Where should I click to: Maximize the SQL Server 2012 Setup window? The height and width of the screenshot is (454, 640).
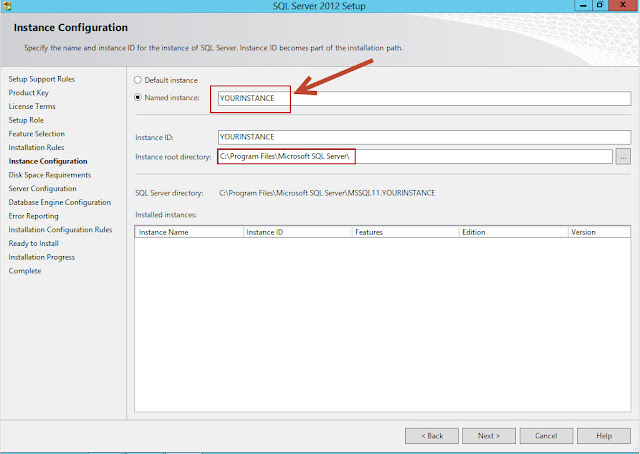[600, 5]
